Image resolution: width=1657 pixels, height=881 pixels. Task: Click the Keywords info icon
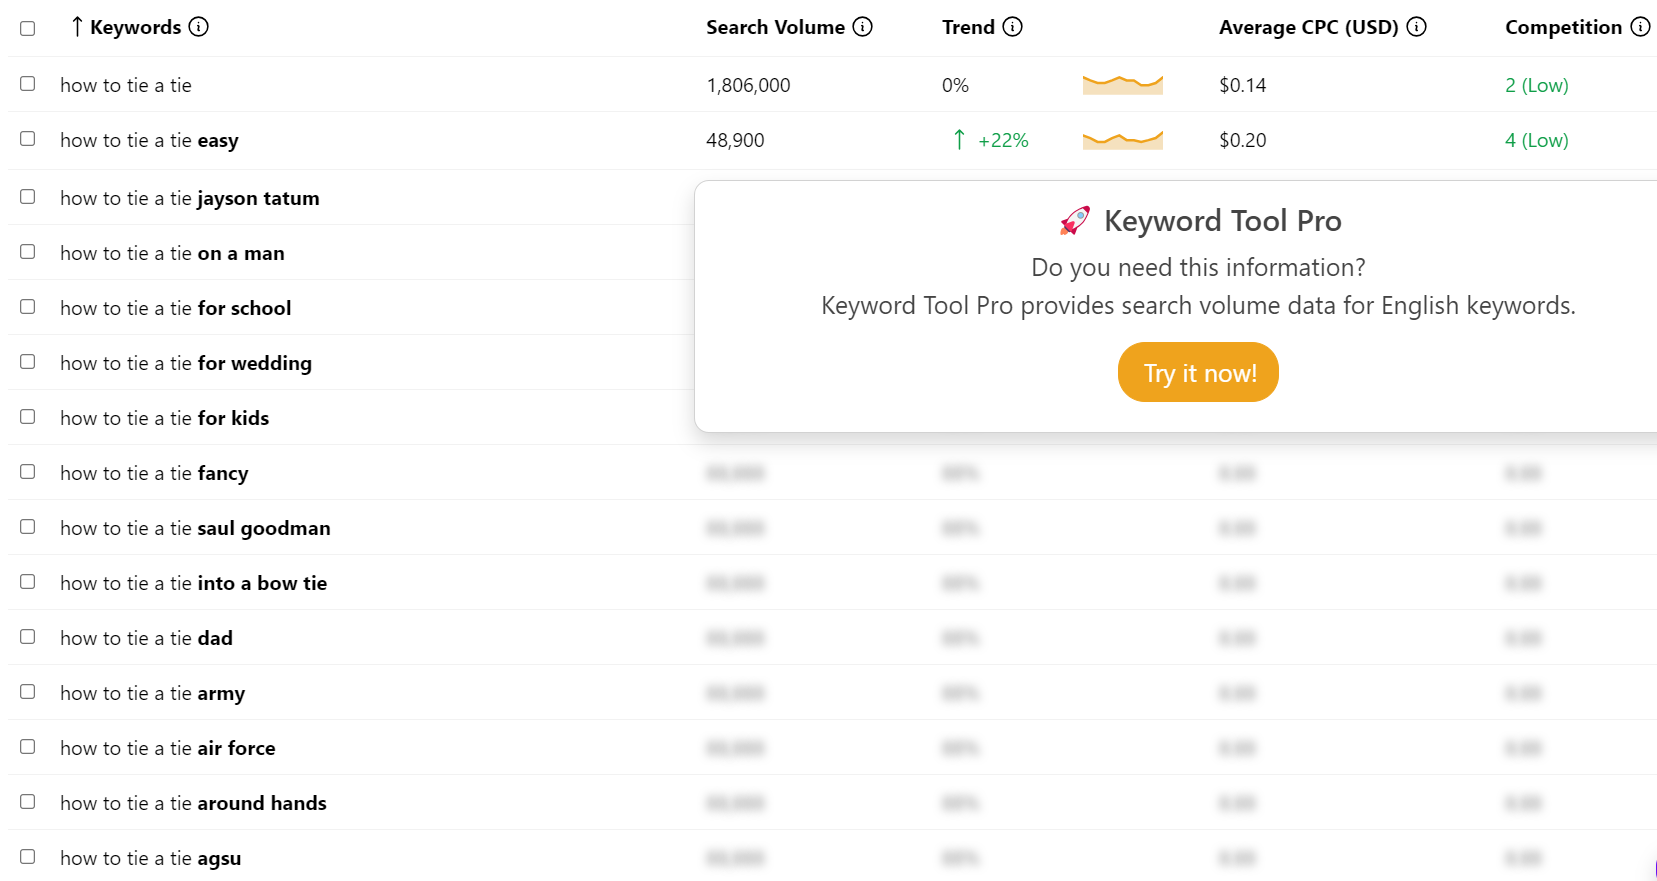tap(199, 27)
